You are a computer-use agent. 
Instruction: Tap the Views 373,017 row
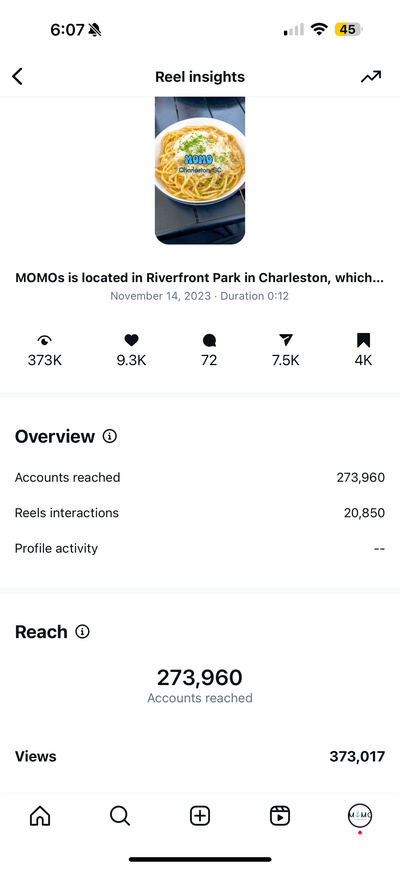pos(200,756)
